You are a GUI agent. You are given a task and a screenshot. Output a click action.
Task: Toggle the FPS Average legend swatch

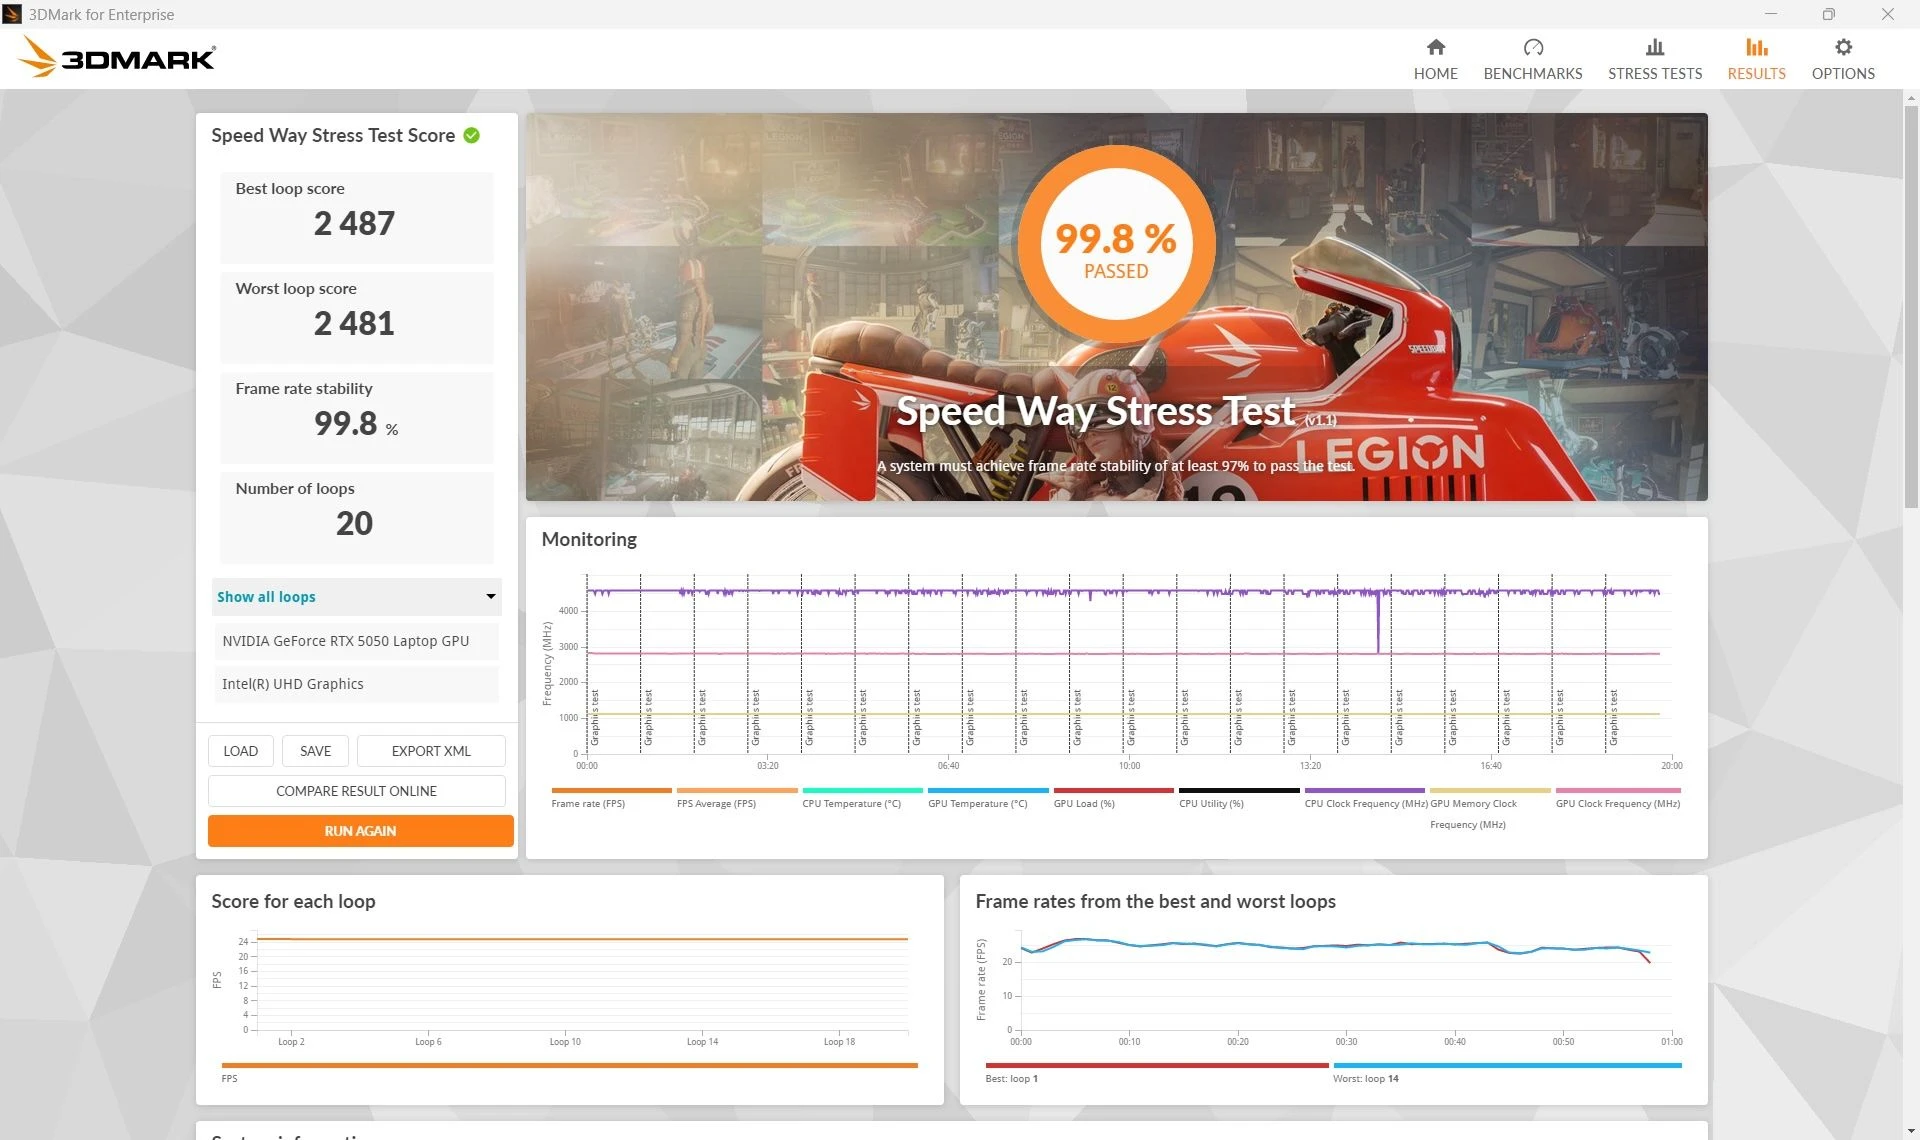(x=737, y=791)
